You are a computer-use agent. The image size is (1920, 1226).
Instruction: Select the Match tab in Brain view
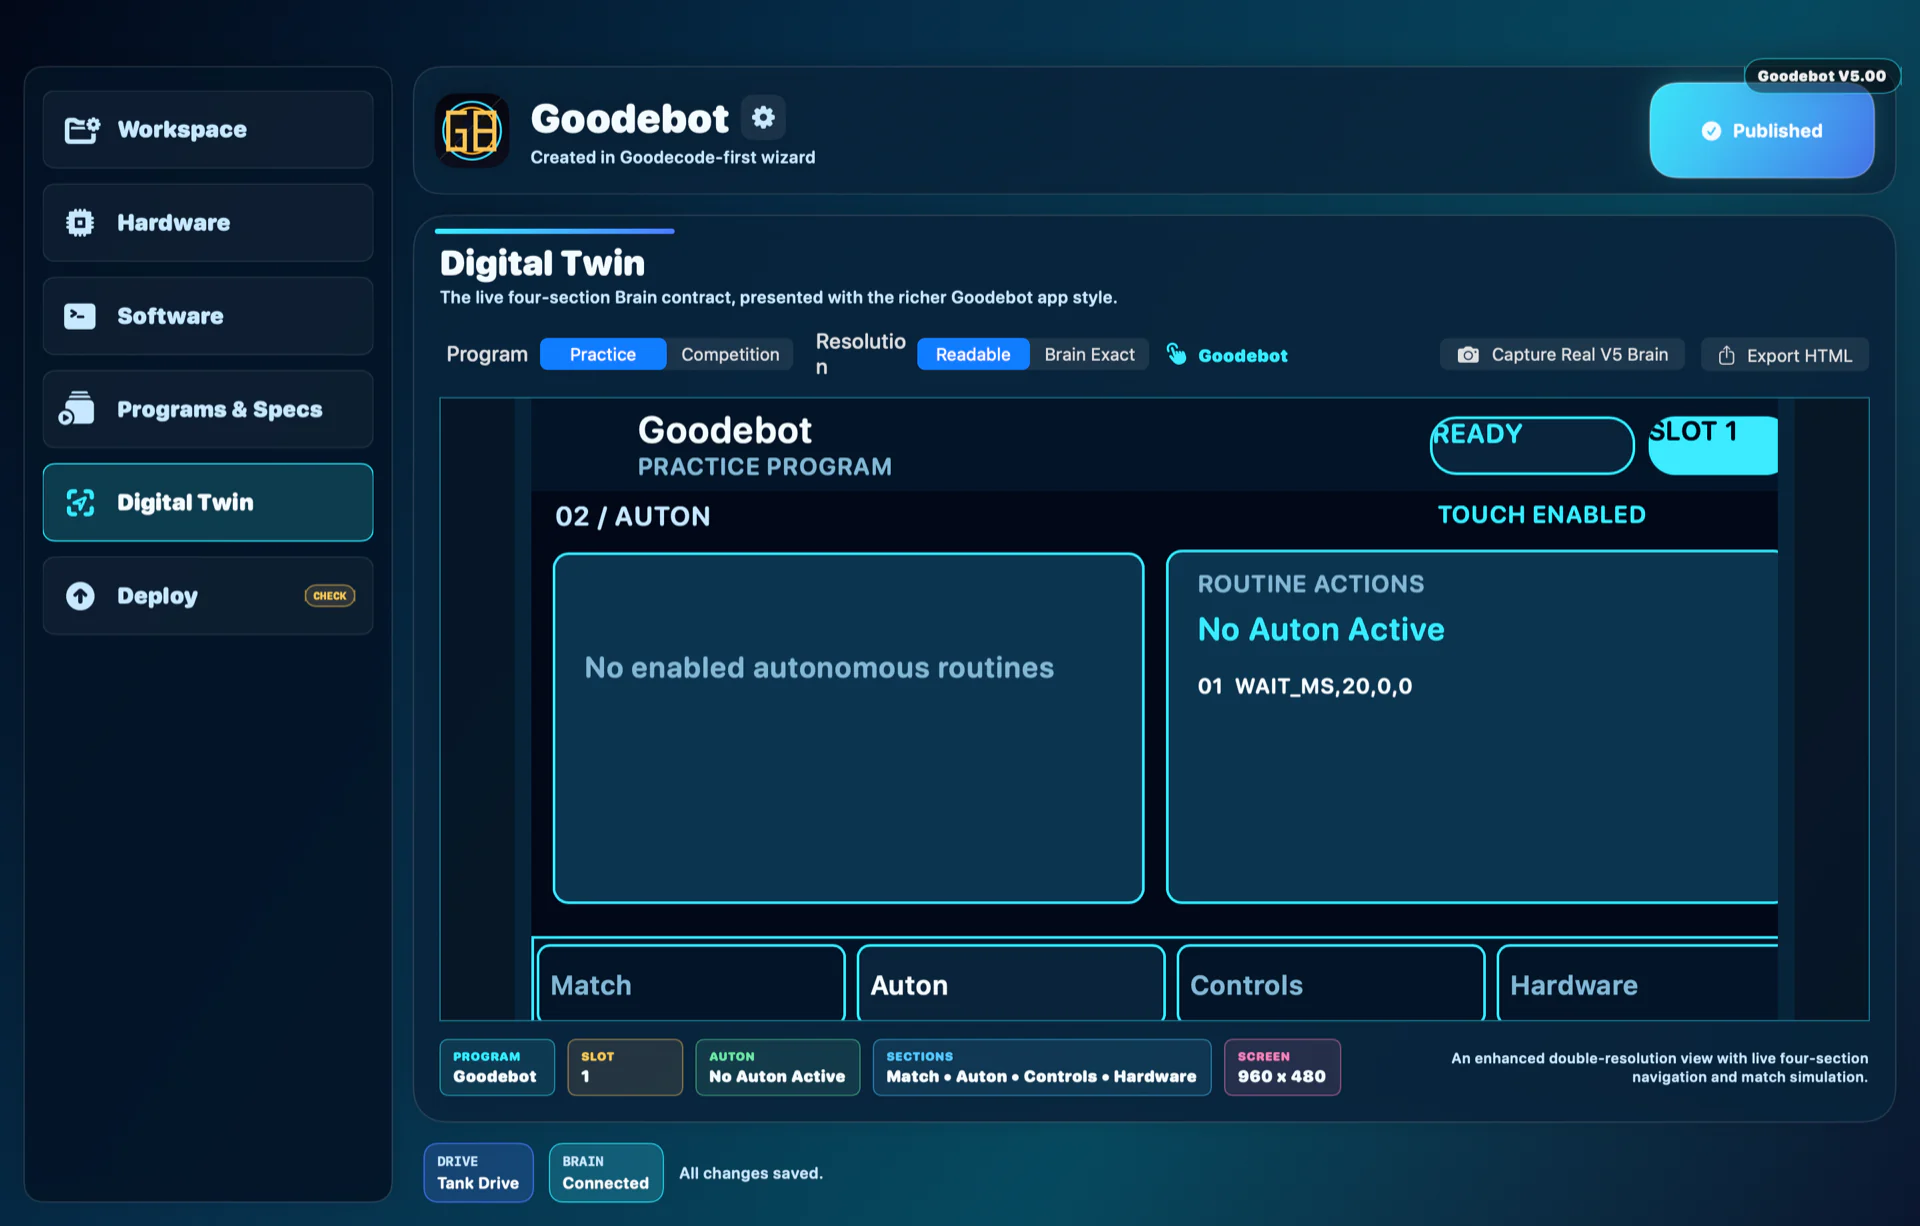(x=691, y=984)
